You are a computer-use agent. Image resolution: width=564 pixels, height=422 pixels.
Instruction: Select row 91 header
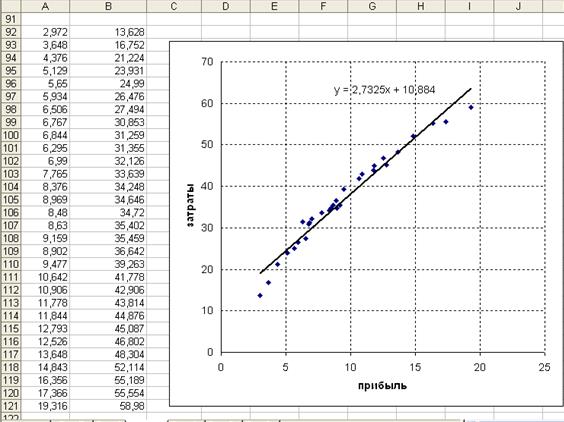point(11,19)
